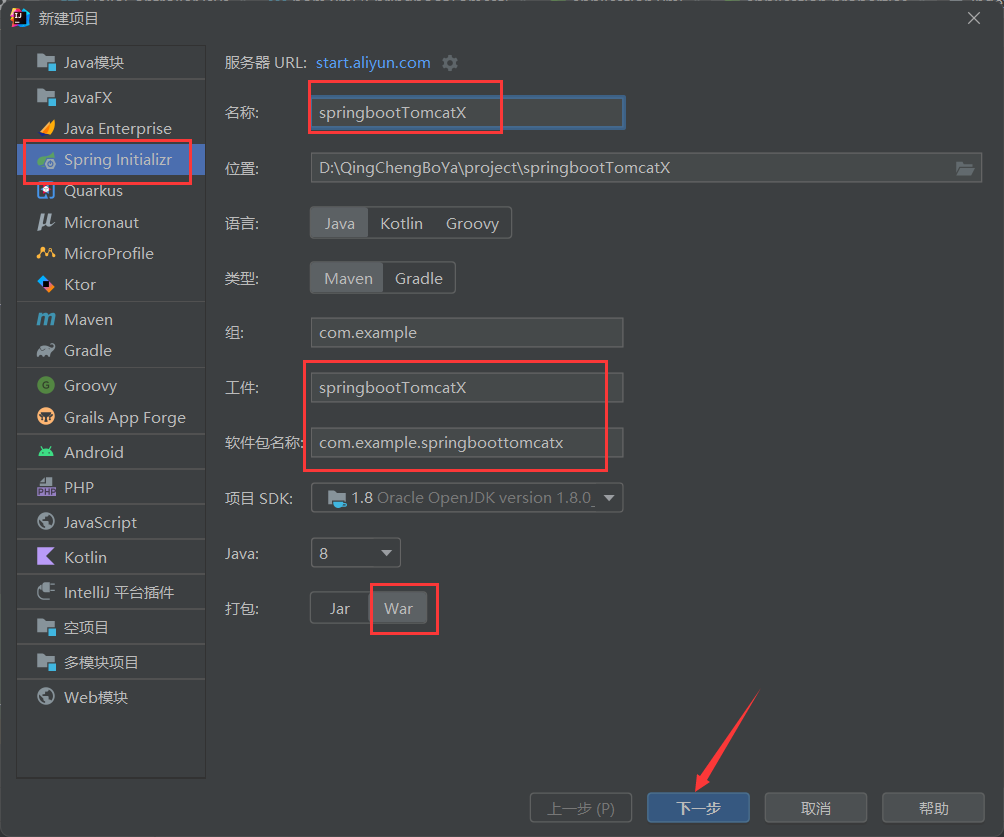Select Groovy as the language
This screenshot has height=837, width=1004.
coord(473,223)
